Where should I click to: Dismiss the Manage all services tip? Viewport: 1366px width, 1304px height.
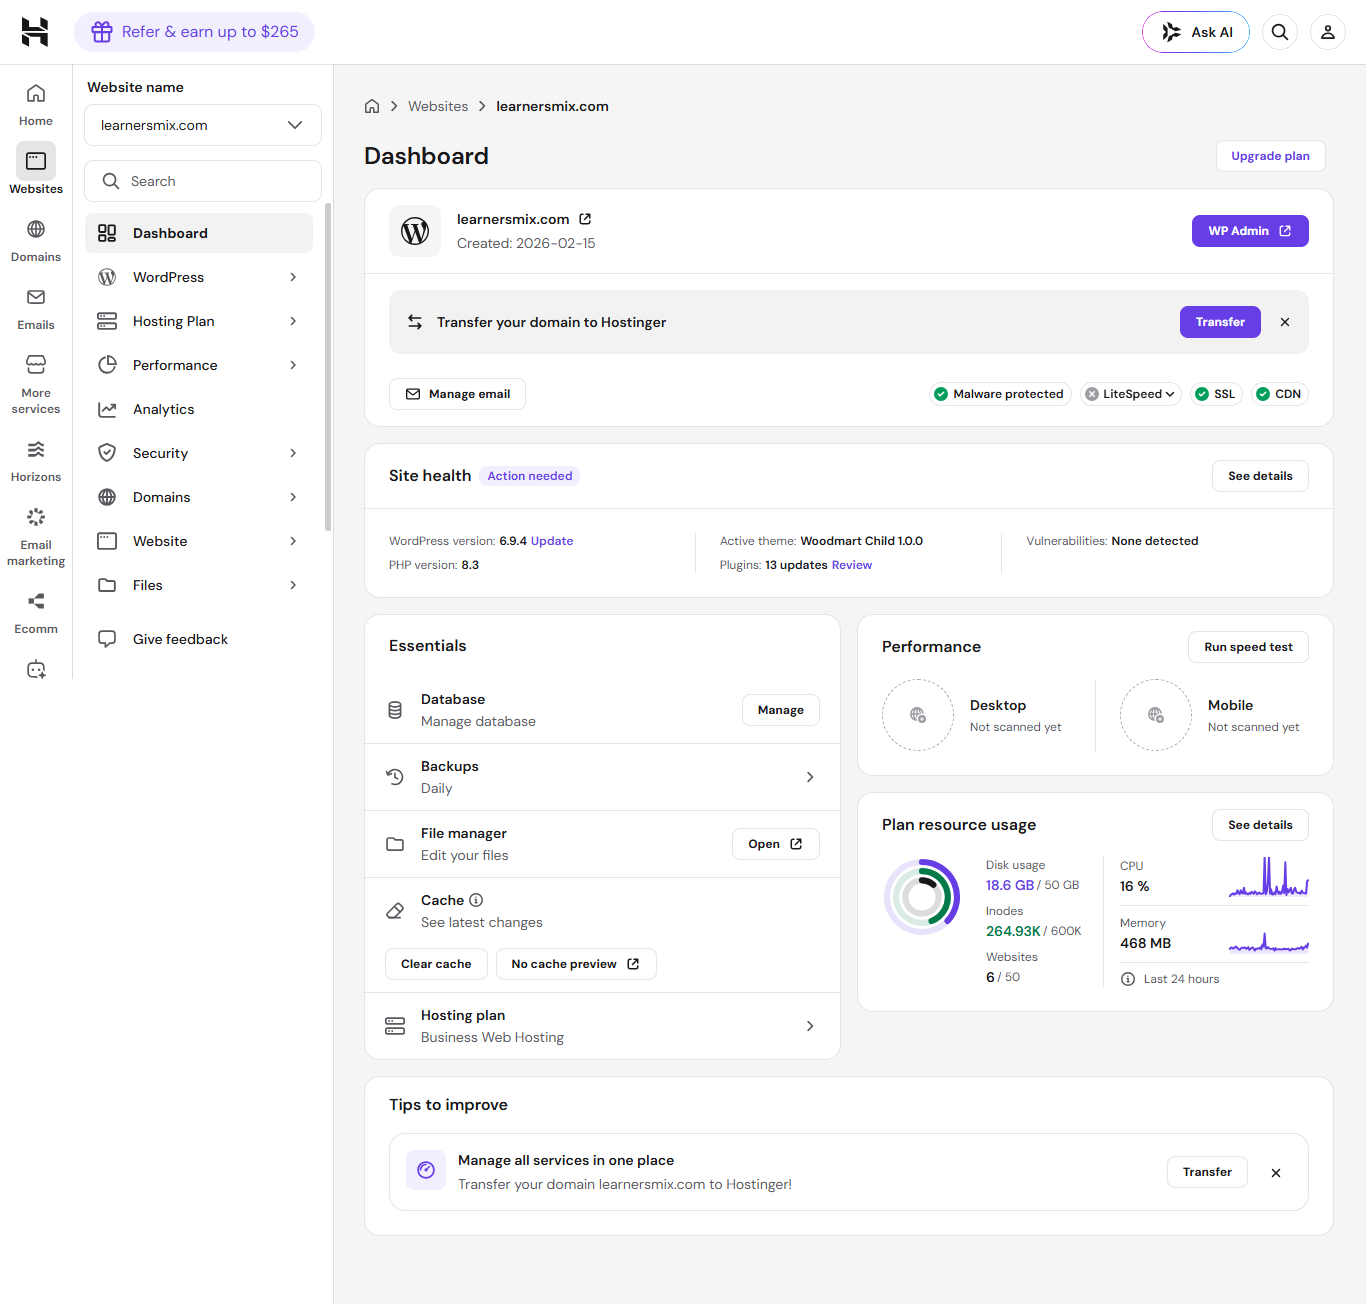1276,1173
